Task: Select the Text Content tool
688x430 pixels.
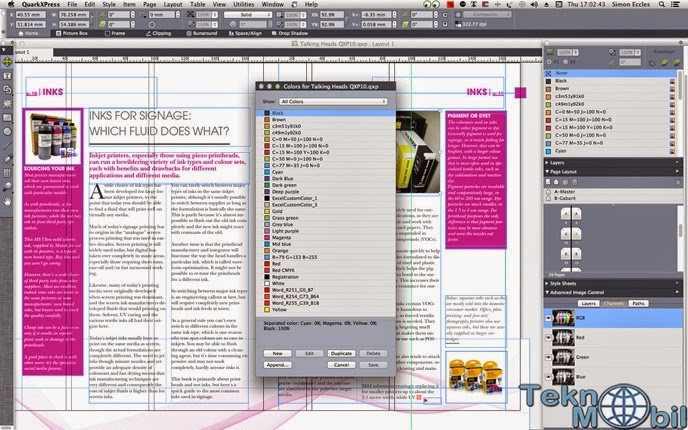Action: [7, 76]
